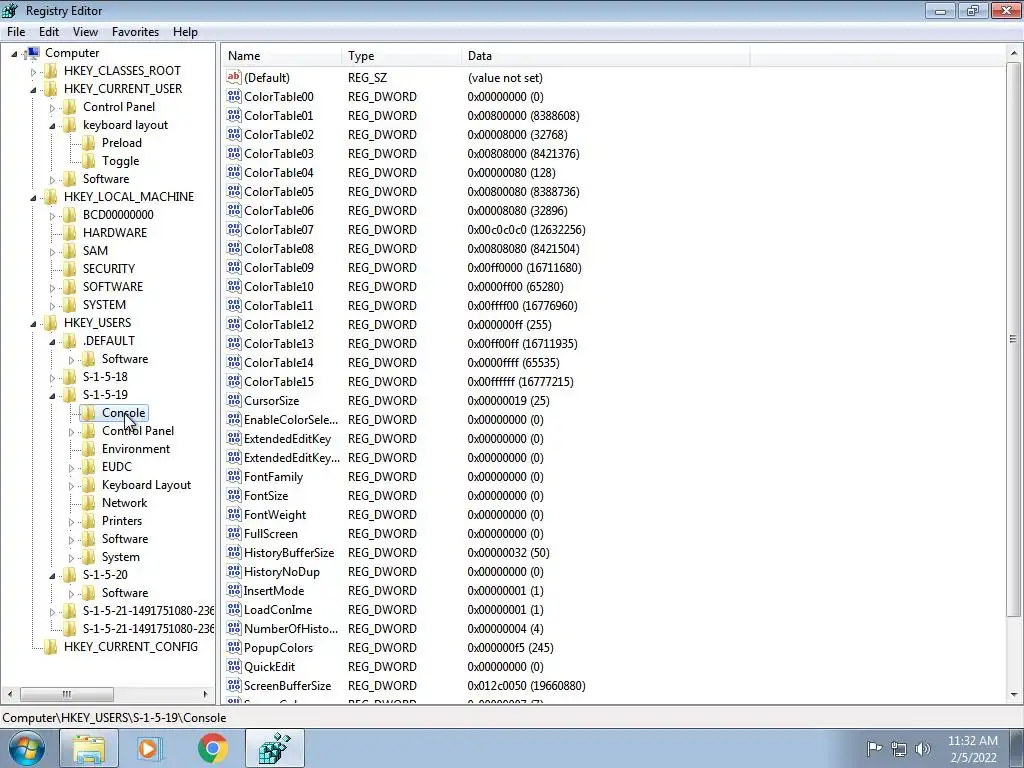Collapse the S-1-5-19 key
Screen dimensions: 1024x768
53,395
